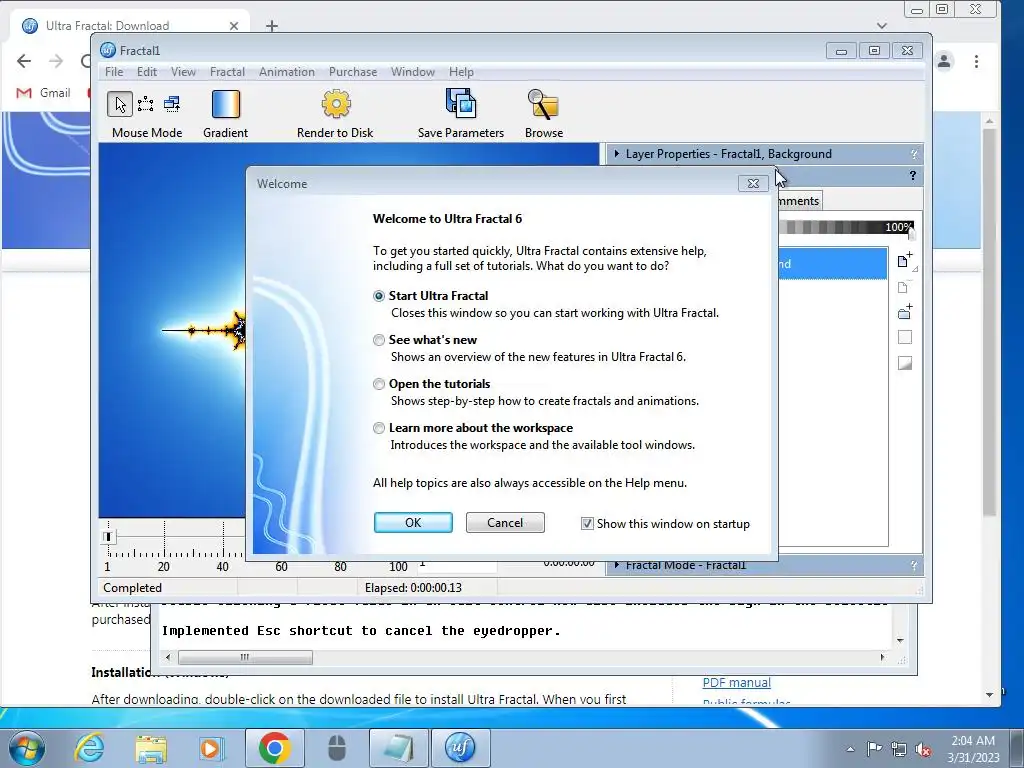Click the animation timeline frame marker
Viewport: 1024px width, 768px height.
coord(108,537)
